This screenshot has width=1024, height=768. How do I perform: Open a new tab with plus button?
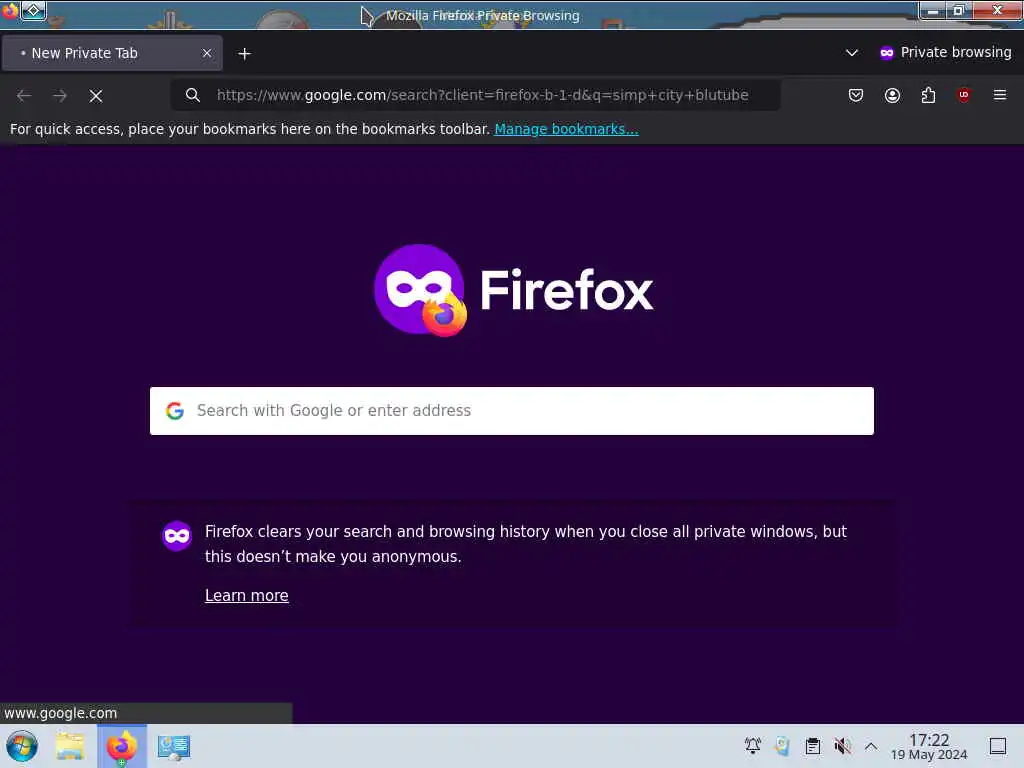[244, 54]
